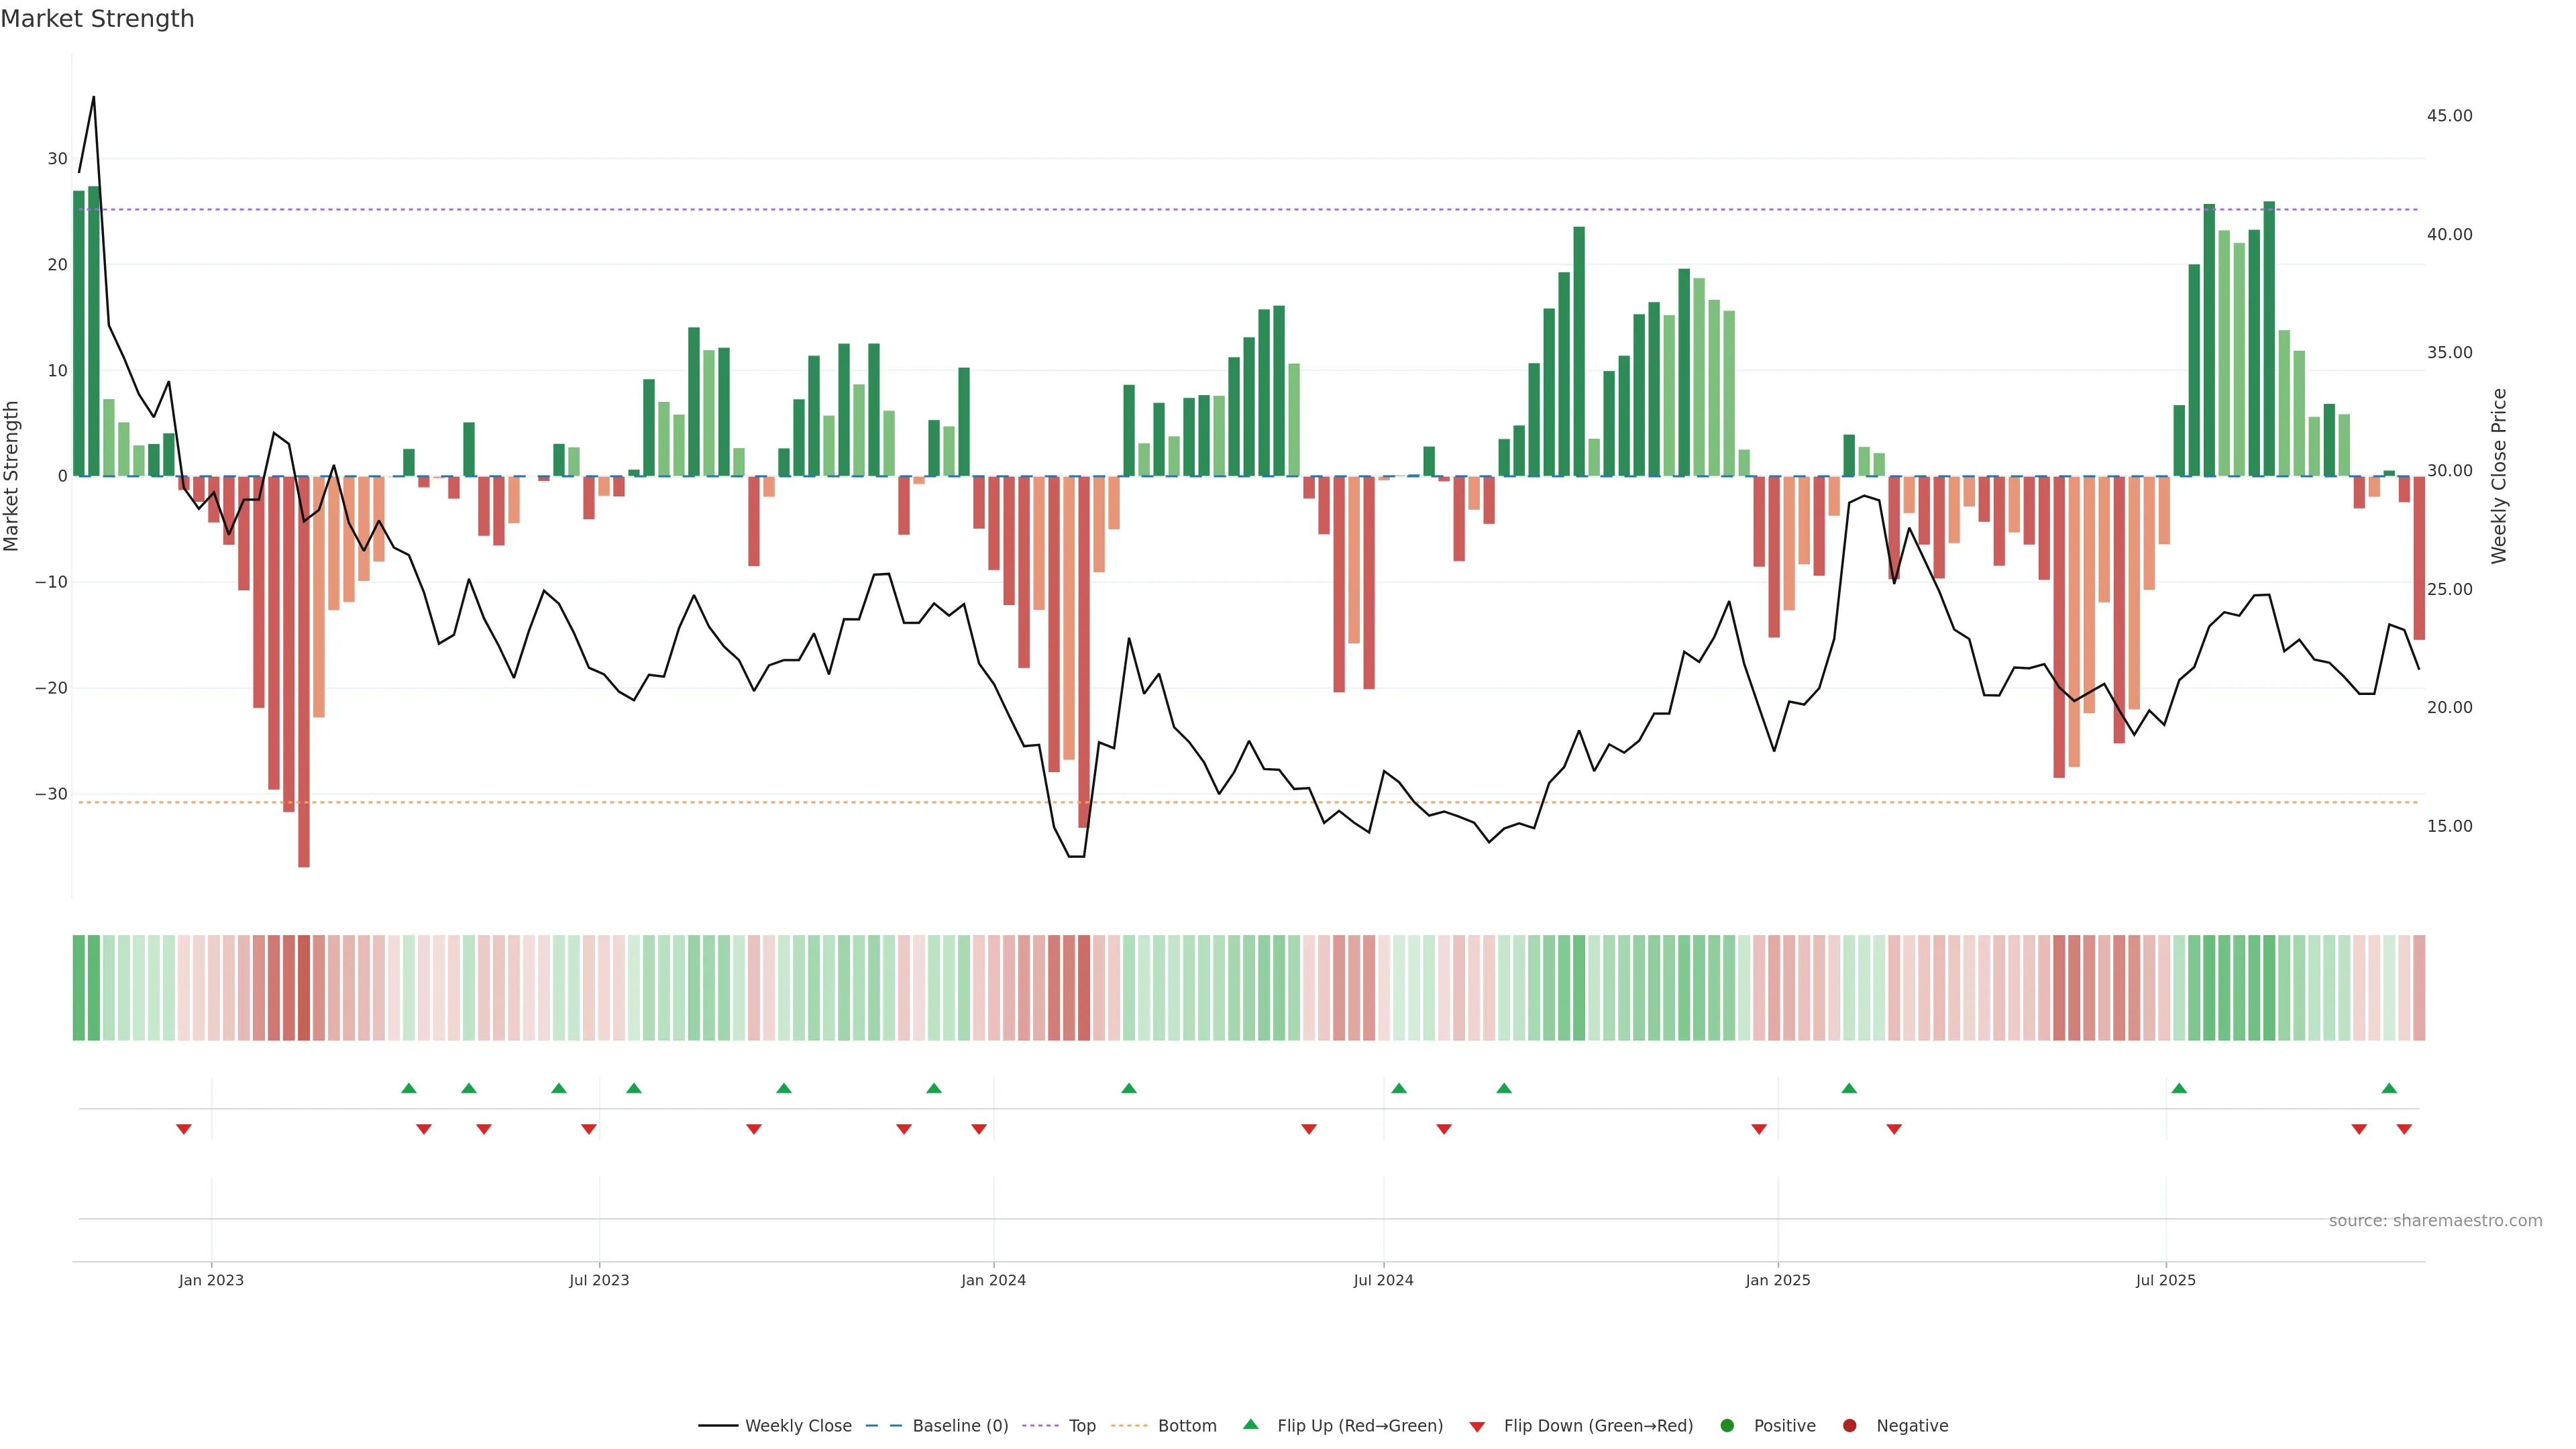
Task: Click flip-up triangle nearest Jul 2025
Action: coord(2179,1088)
